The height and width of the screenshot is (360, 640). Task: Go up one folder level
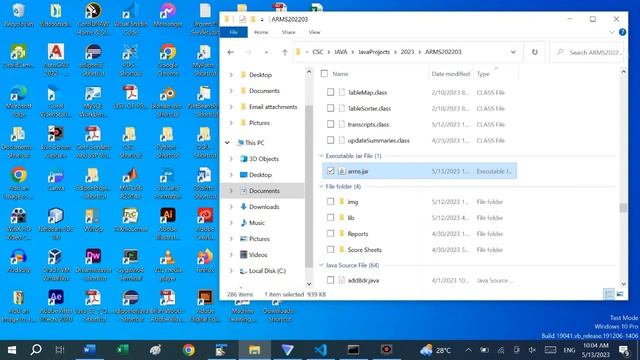click(284, 52)
